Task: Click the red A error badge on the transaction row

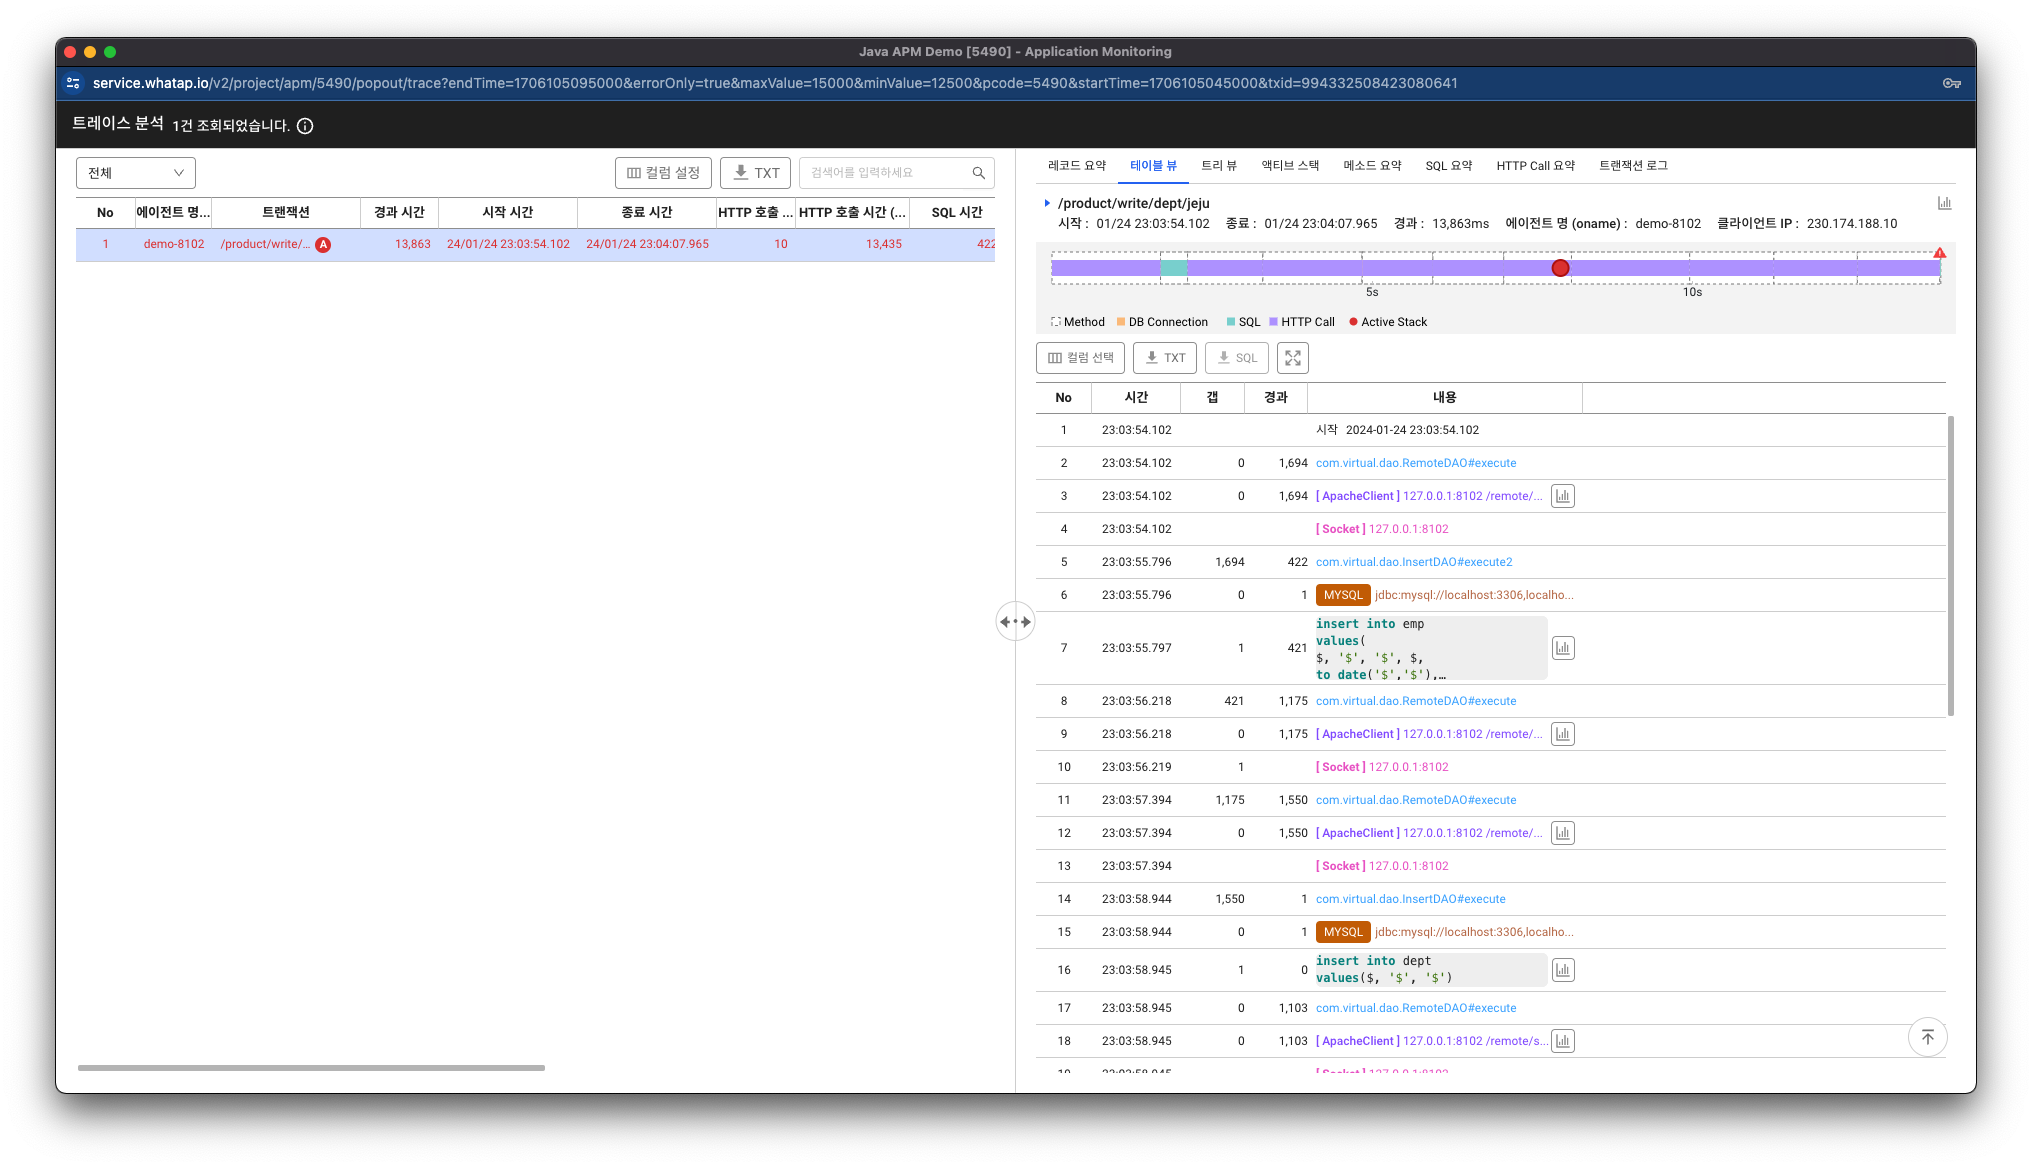Action: coord(323,244)
